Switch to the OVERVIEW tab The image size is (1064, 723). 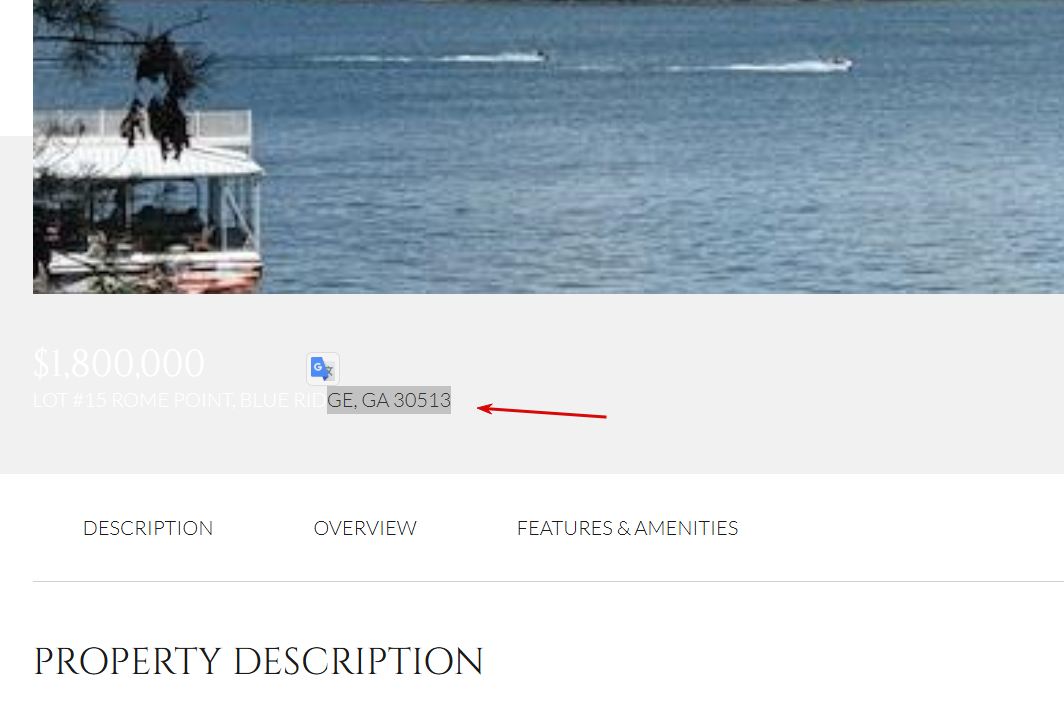365,528
